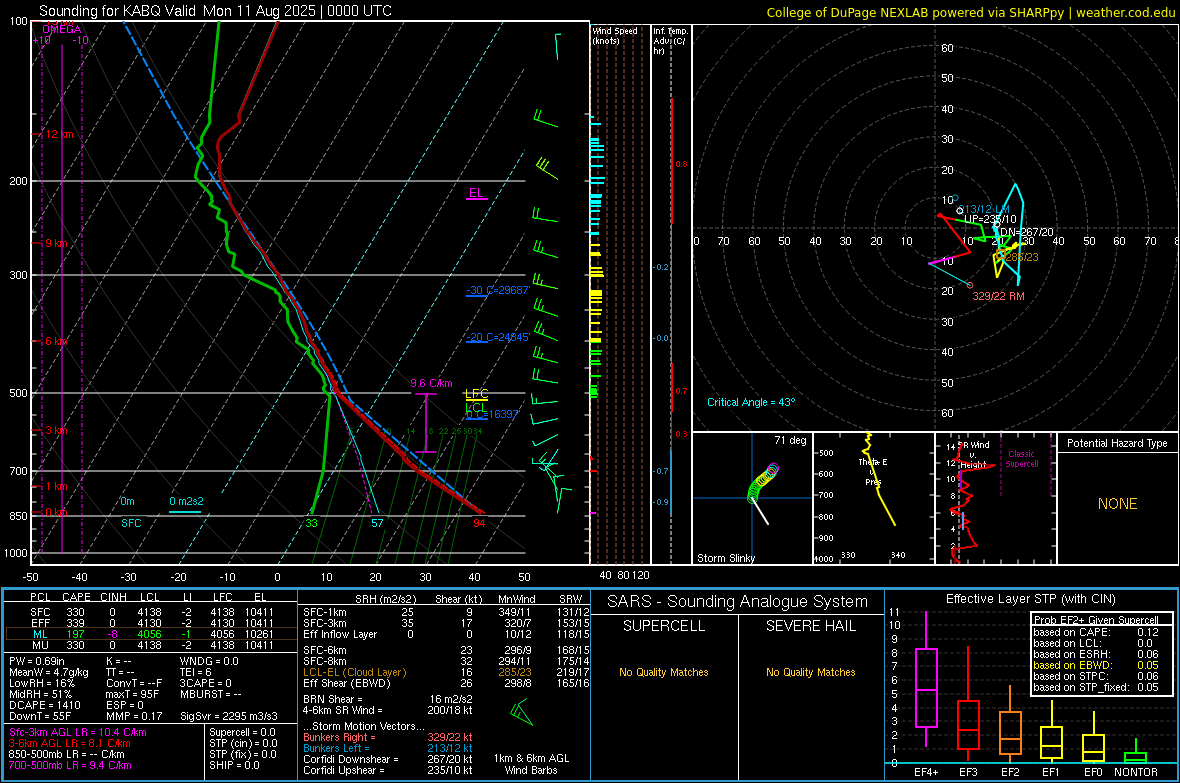Click the 'MMP = 0.17' value
1180x783 pixels.
(134, 716)
